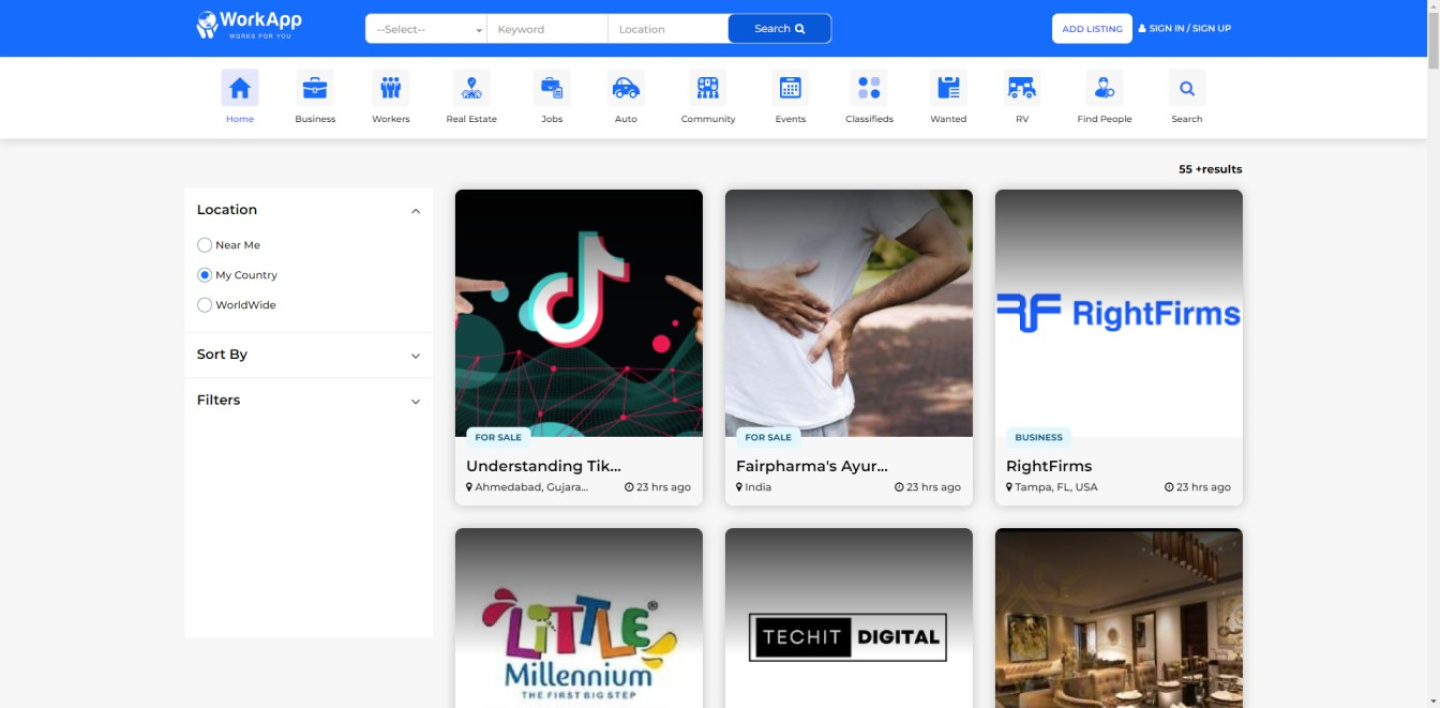Click the BUSINESS tag on RightFirms card
This screenshot has height=708, width=1440.
[1039, 437]
